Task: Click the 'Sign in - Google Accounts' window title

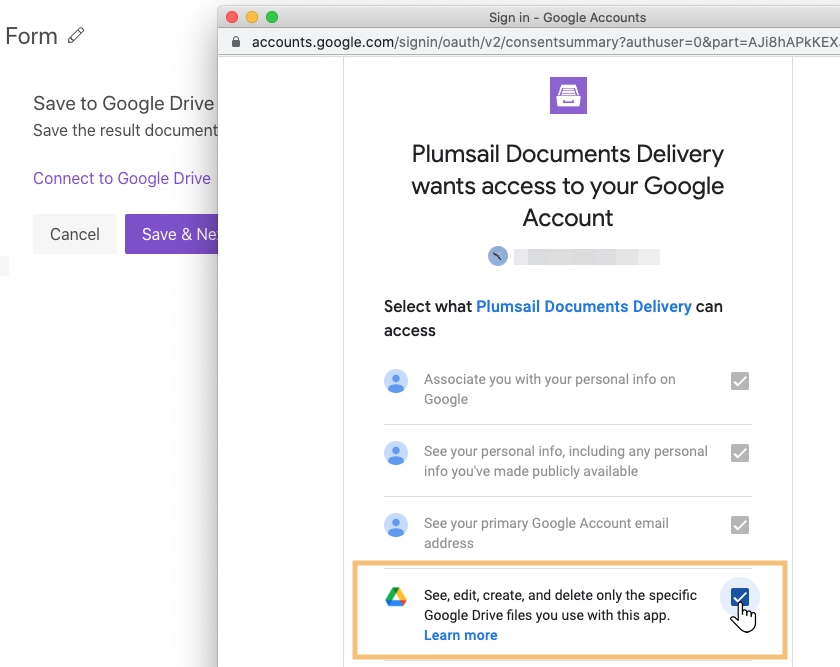Action: (x=567, y=18)
